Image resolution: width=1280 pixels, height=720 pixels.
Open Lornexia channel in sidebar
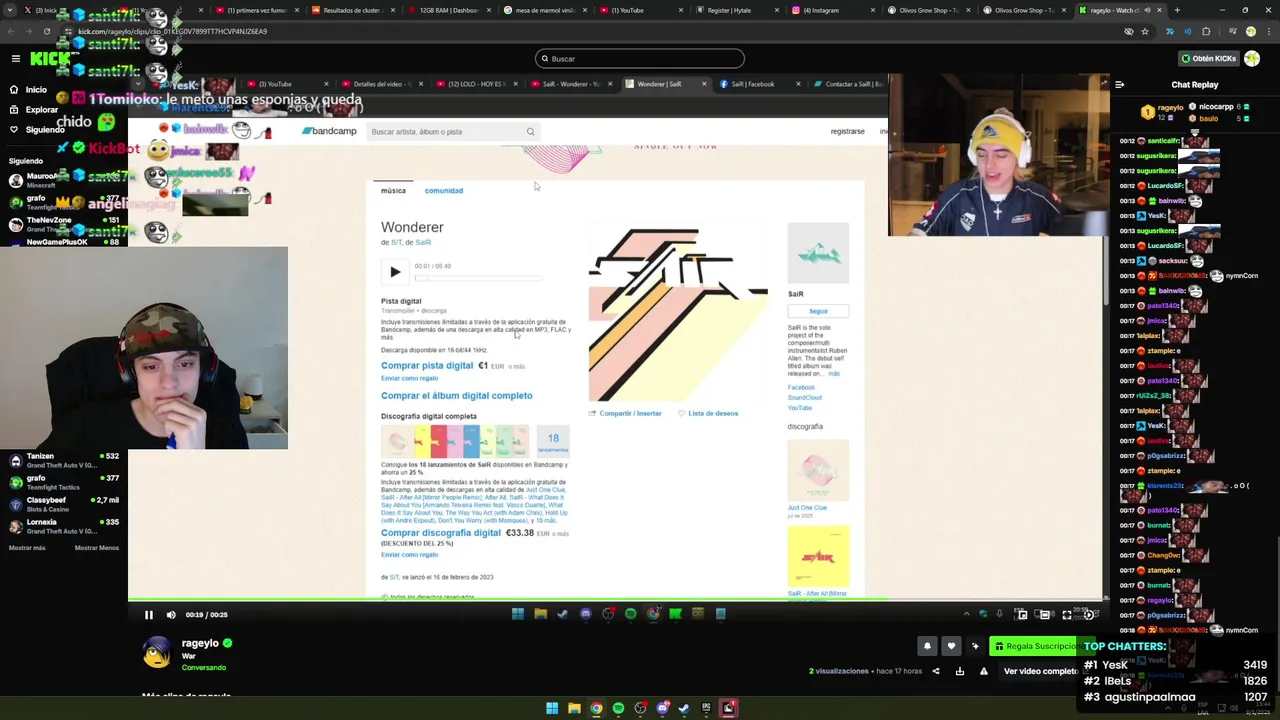click(x=62, y=525)
